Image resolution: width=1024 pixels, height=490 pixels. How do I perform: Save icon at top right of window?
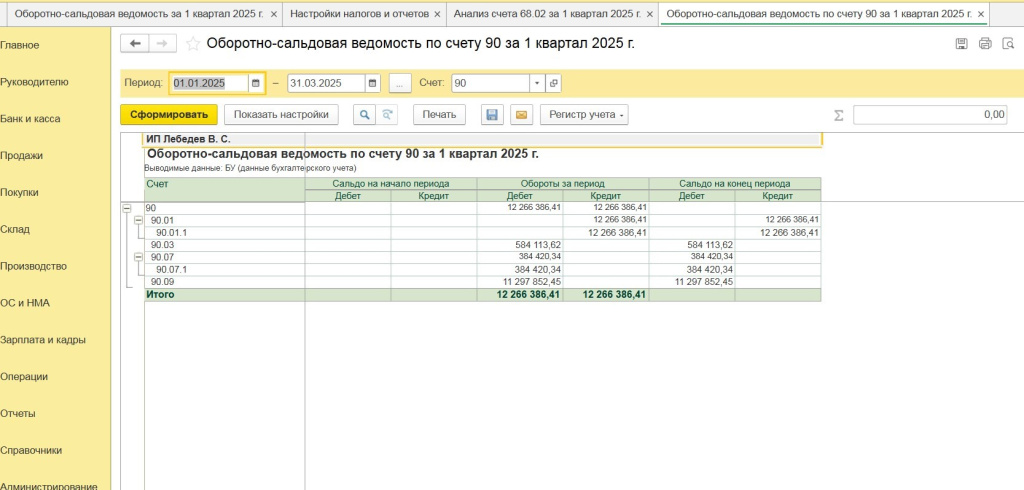[x=961, y=44]
